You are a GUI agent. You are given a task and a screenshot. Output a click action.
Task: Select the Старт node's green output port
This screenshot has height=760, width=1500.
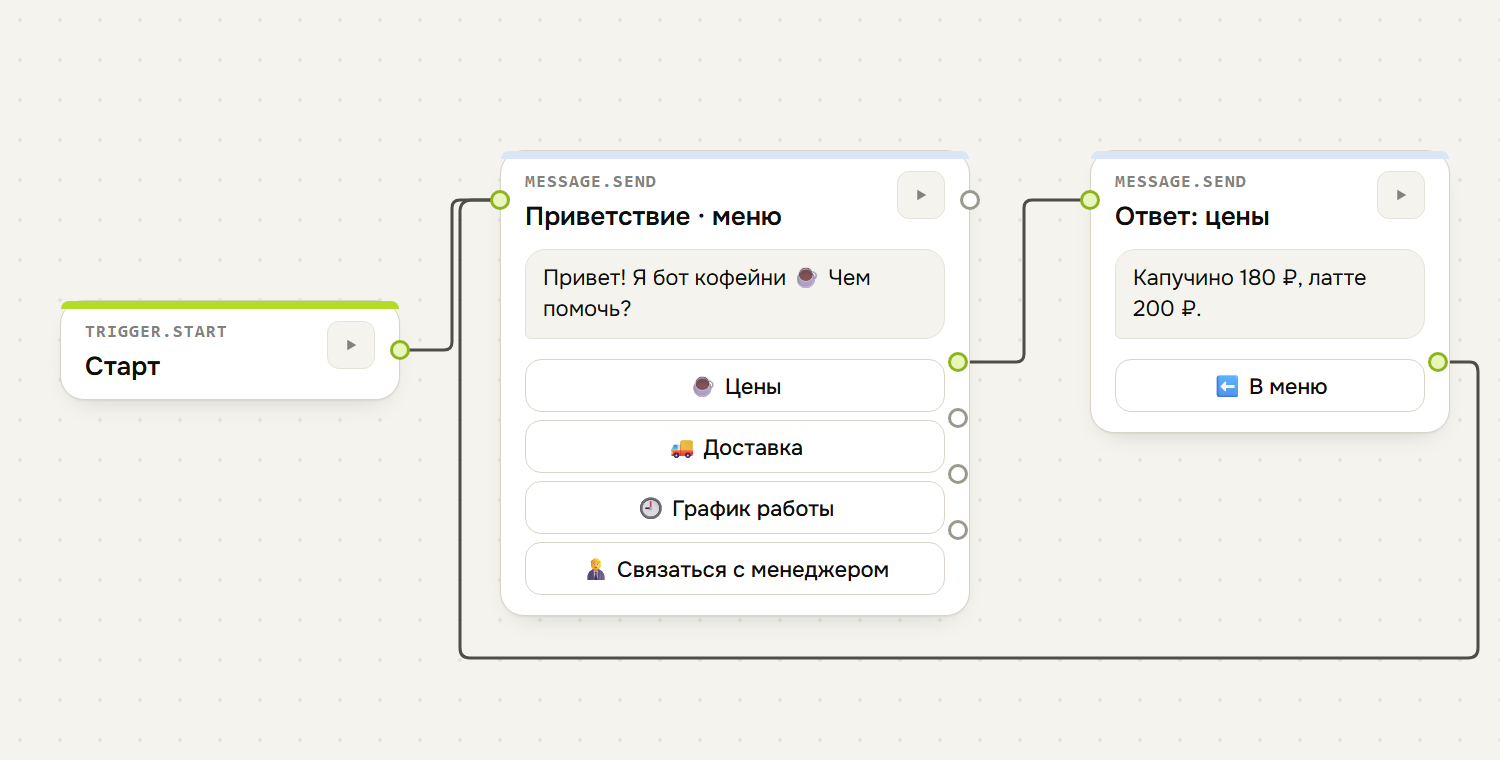click(x=400, y=350)
